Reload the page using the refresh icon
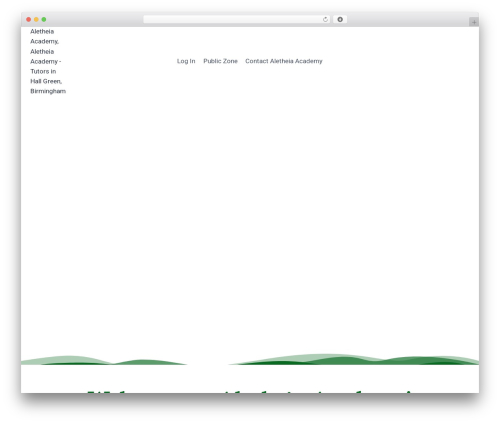500x423 pixels. coord(325,20)
